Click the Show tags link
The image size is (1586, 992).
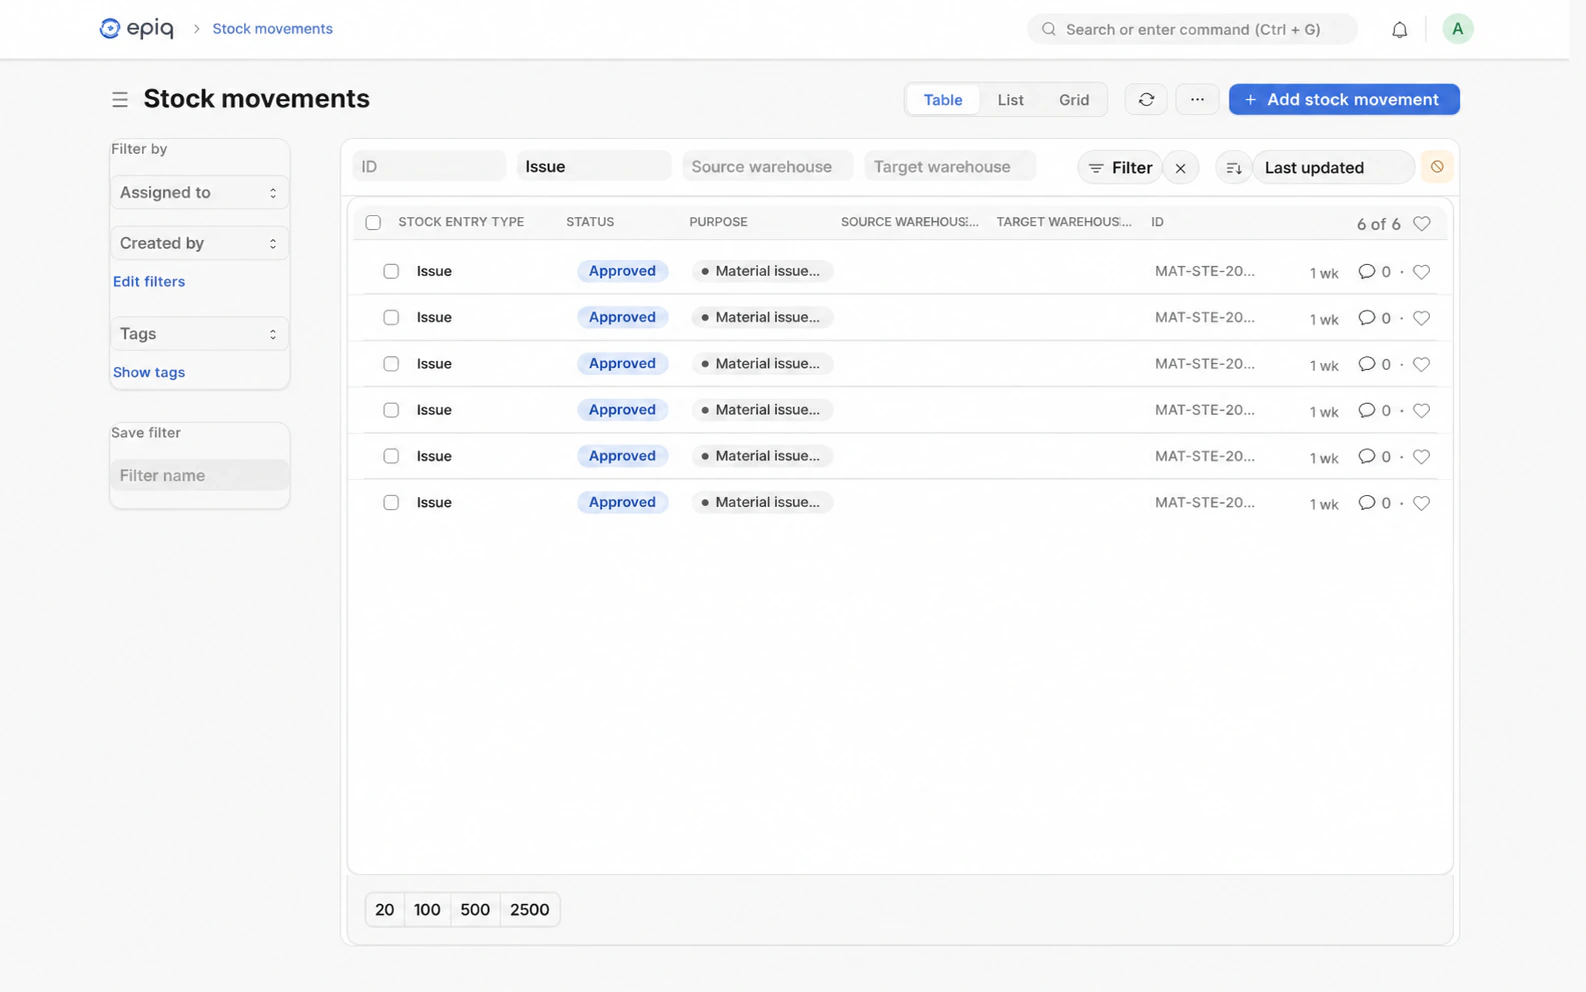coord(149,372)
